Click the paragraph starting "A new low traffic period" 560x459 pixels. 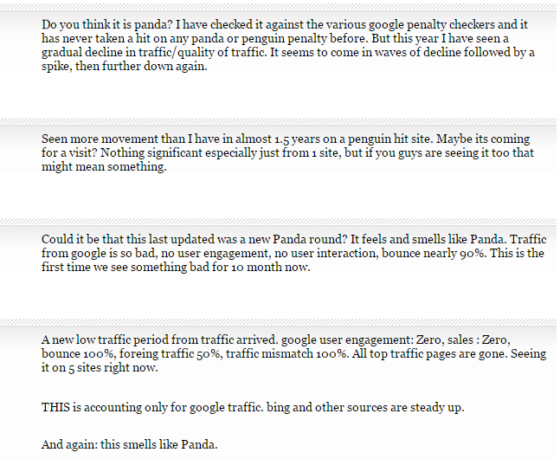(294, 353)
